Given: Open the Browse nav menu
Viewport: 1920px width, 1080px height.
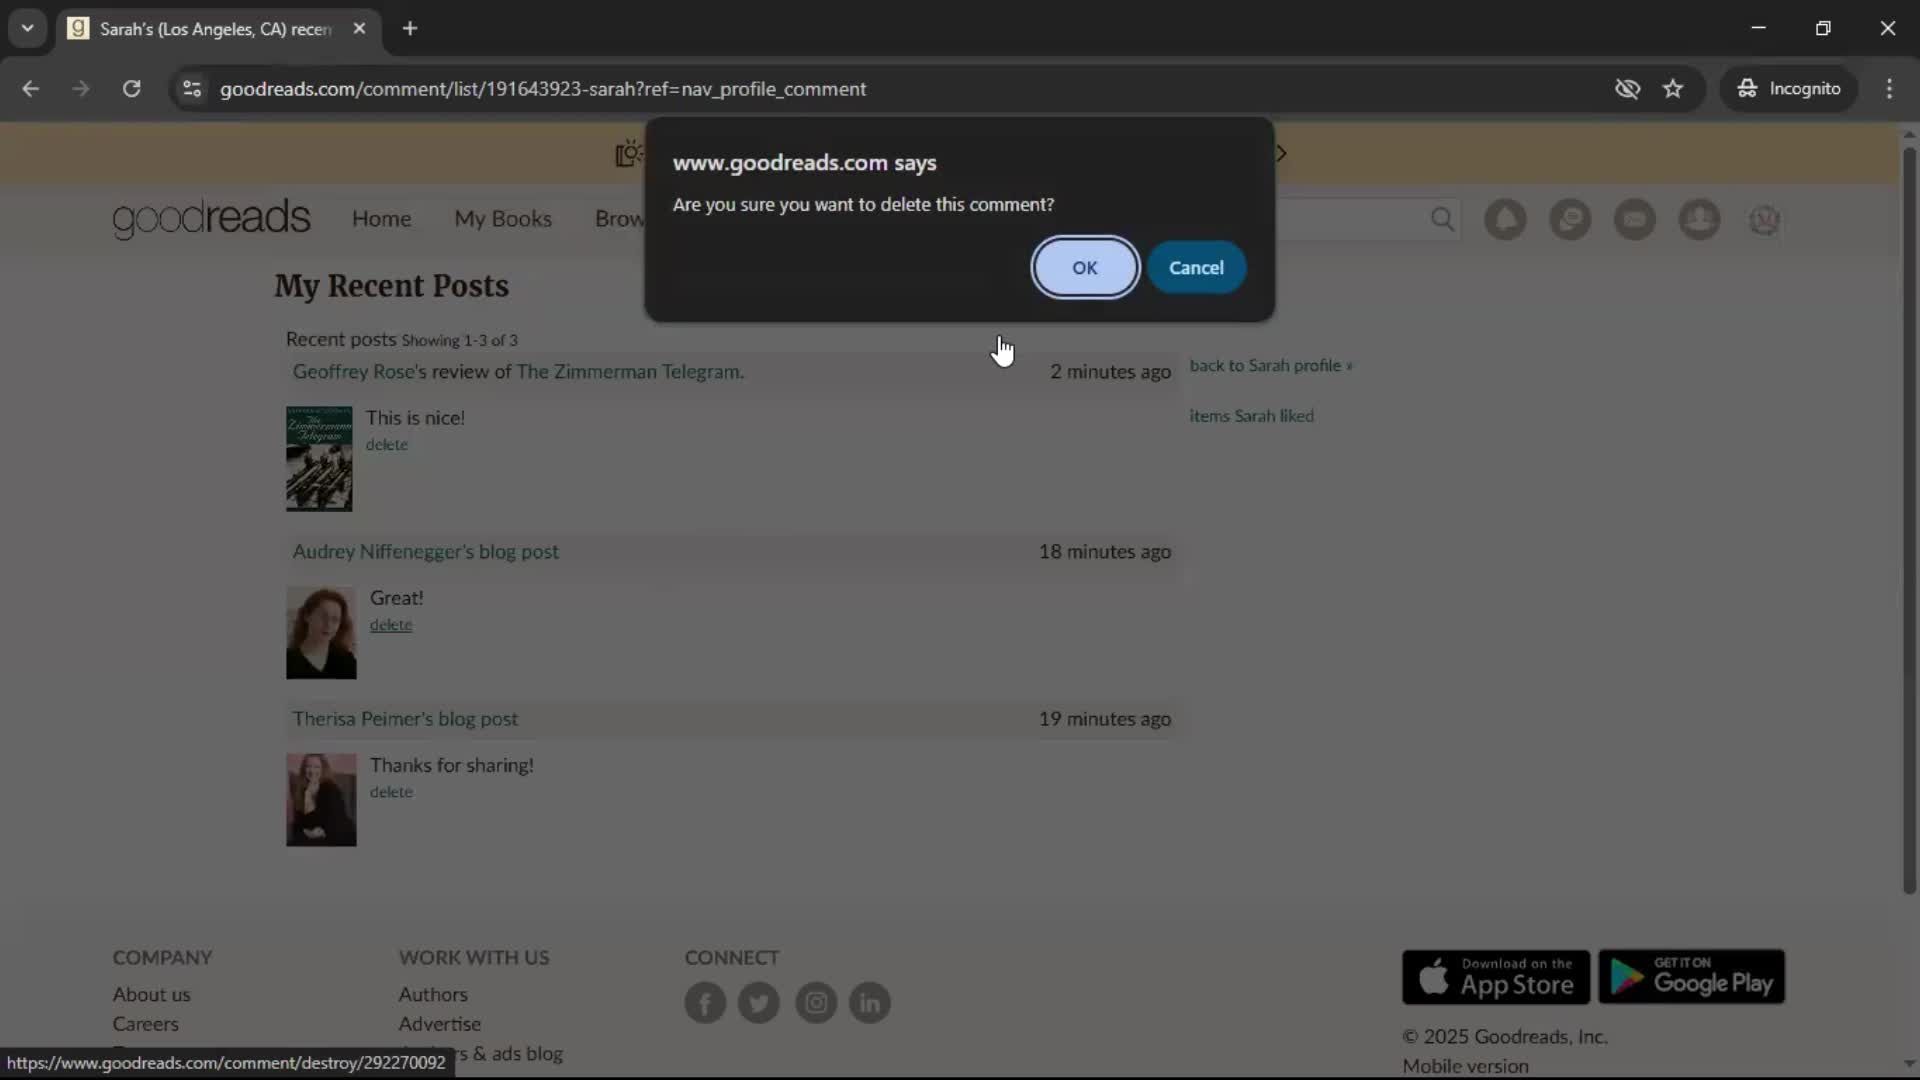Looking at the screenshot, I should [620, 218].
